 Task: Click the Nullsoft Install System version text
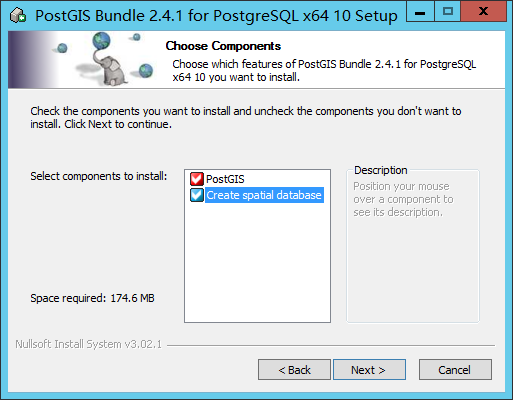click(x=88, y=344)
